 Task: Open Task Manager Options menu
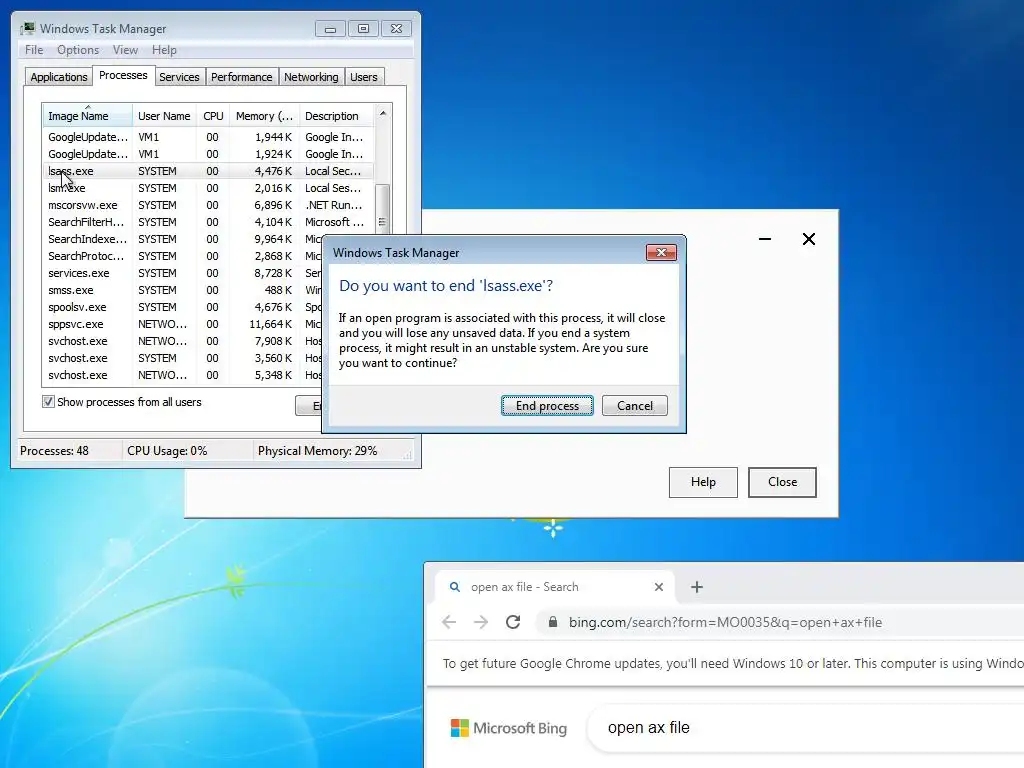click(78, 50)
